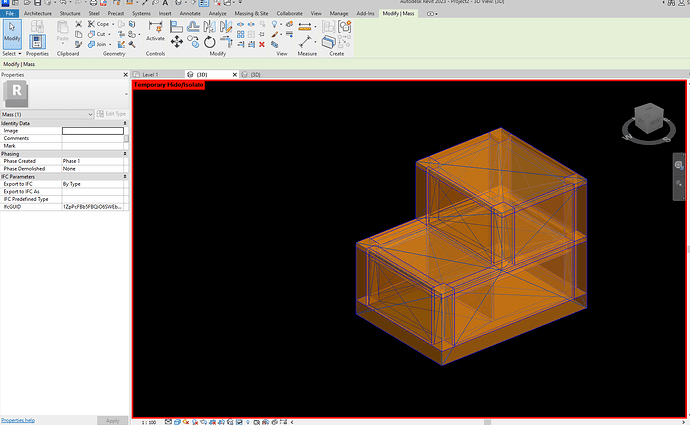This screenshot has width=690, height=425.
Task: Click the Apply button in Properties
Action: coord(113,421)
